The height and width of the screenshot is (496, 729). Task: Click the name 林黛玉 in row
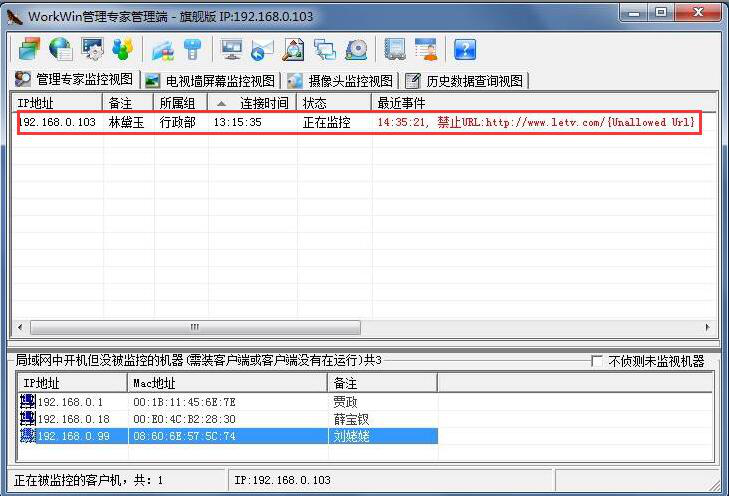[x=126, y=122]
